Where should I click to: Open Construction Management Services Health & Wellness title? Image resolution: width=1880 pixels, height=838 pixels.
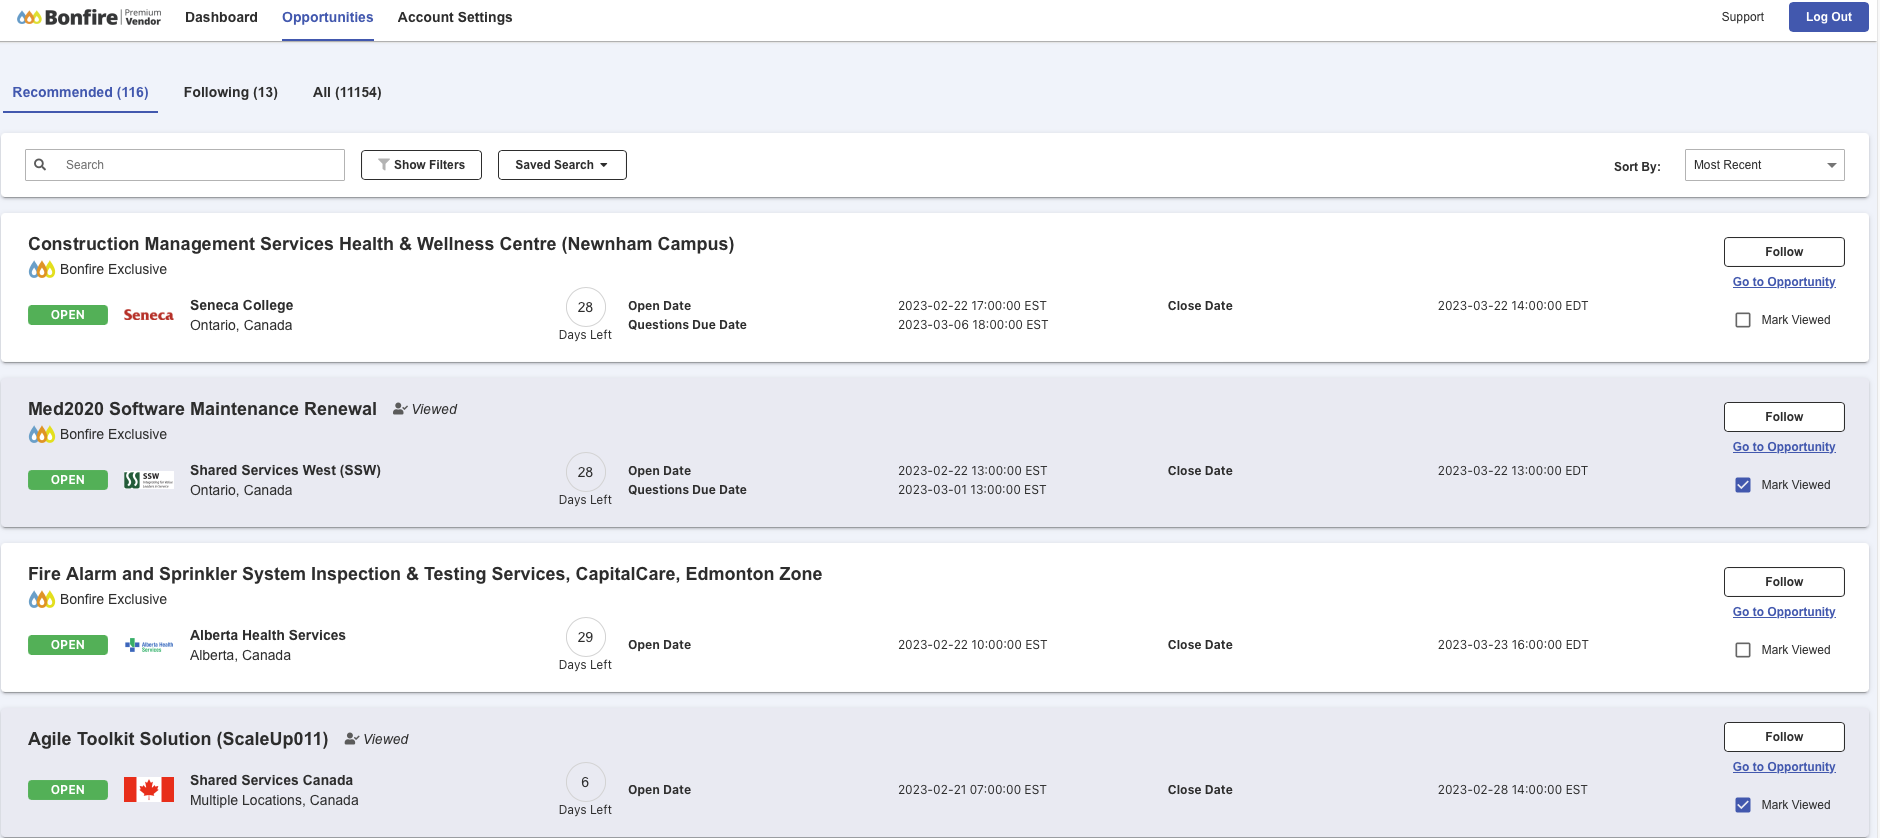pyautogui.click(x=381, y=244)
